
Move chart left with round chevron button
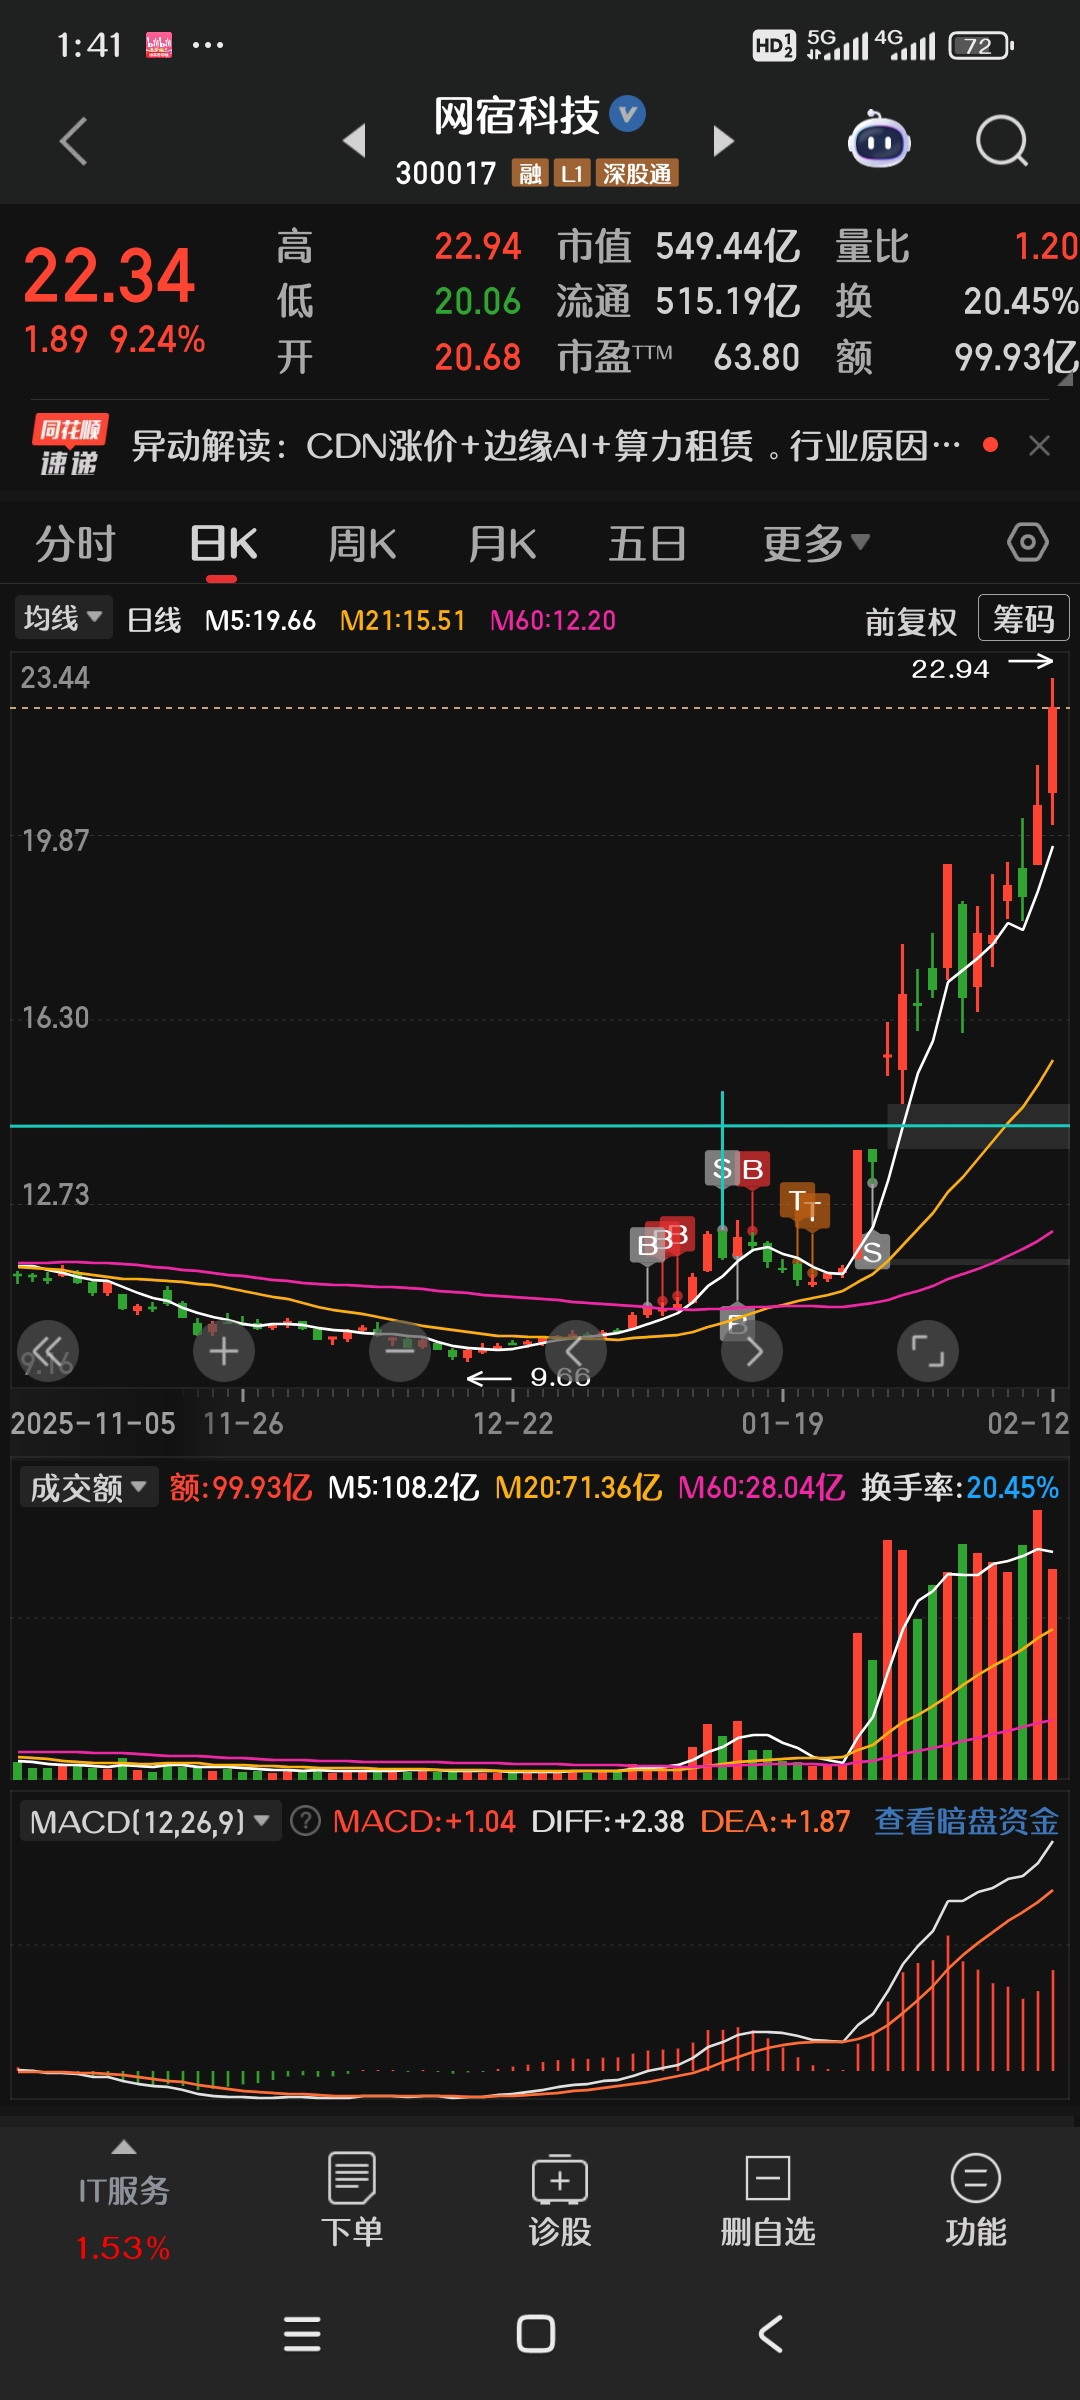[x=575, y=1351]
